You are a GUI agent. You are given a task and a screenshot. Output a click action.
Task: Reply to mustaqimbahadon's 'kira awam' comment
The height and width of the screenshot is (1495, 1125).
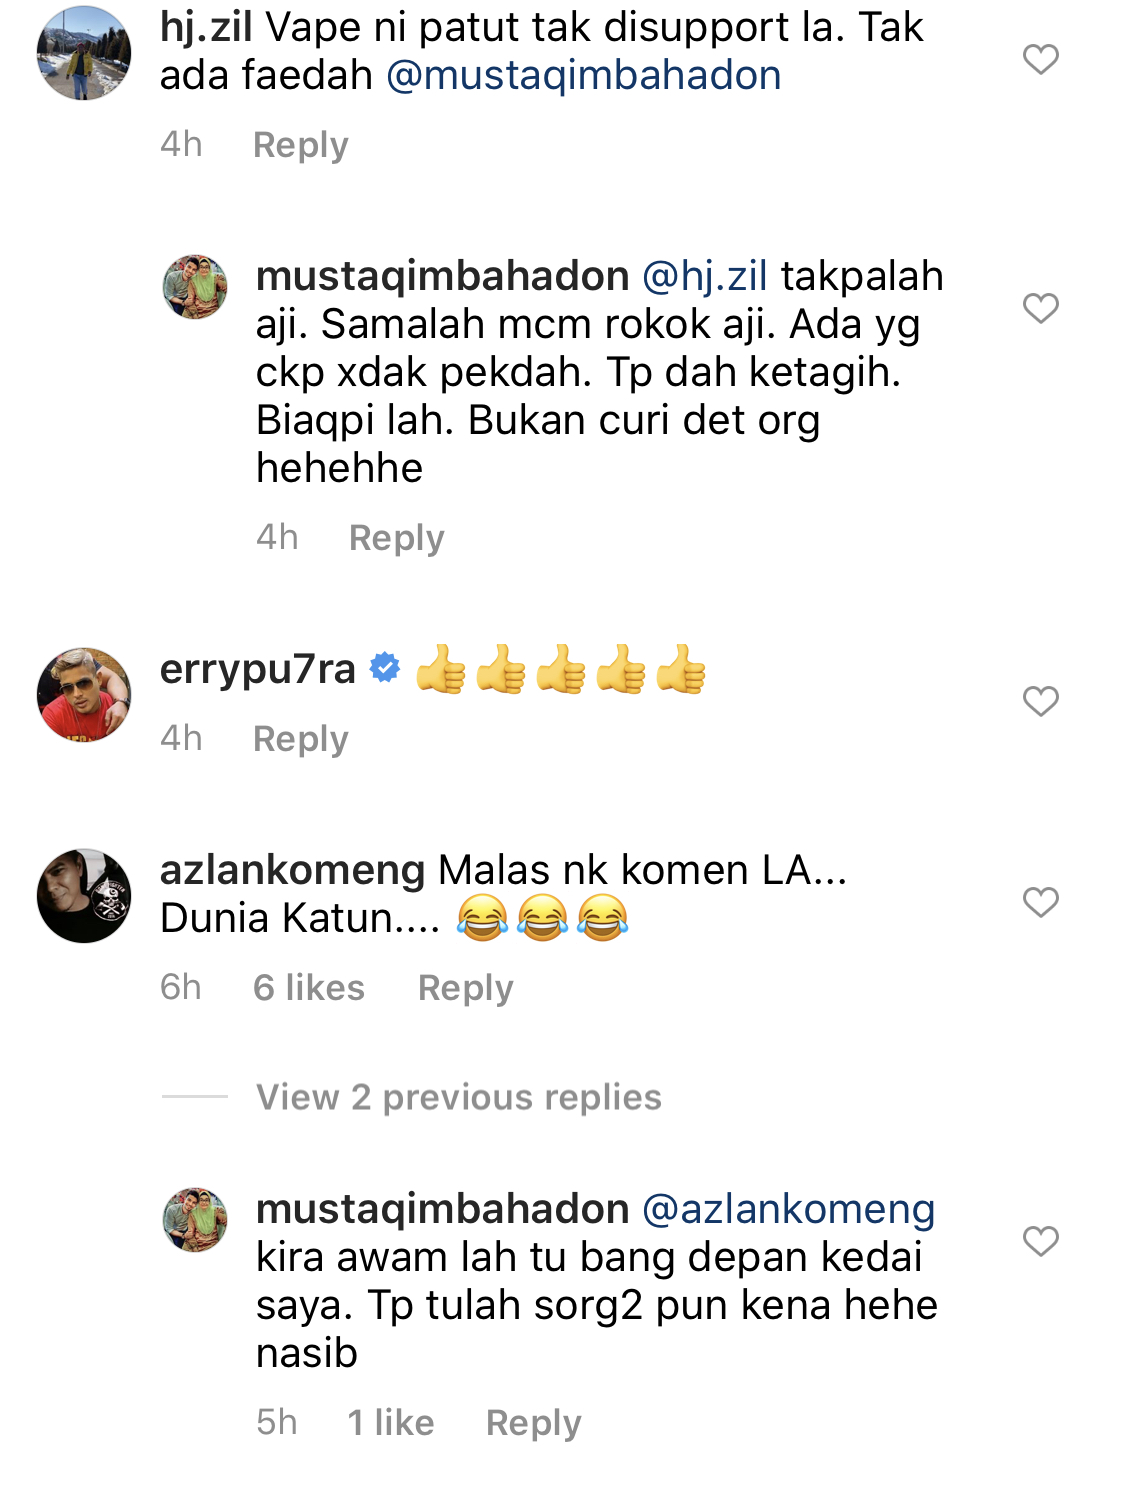(x=533, y=1423)
